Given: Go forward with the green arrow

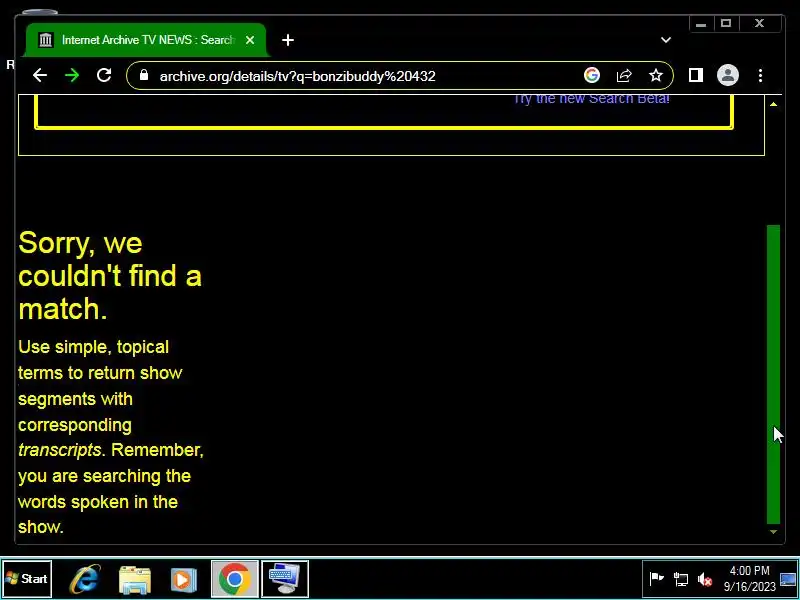Looking at the screenshot, I should coord(72,76).
